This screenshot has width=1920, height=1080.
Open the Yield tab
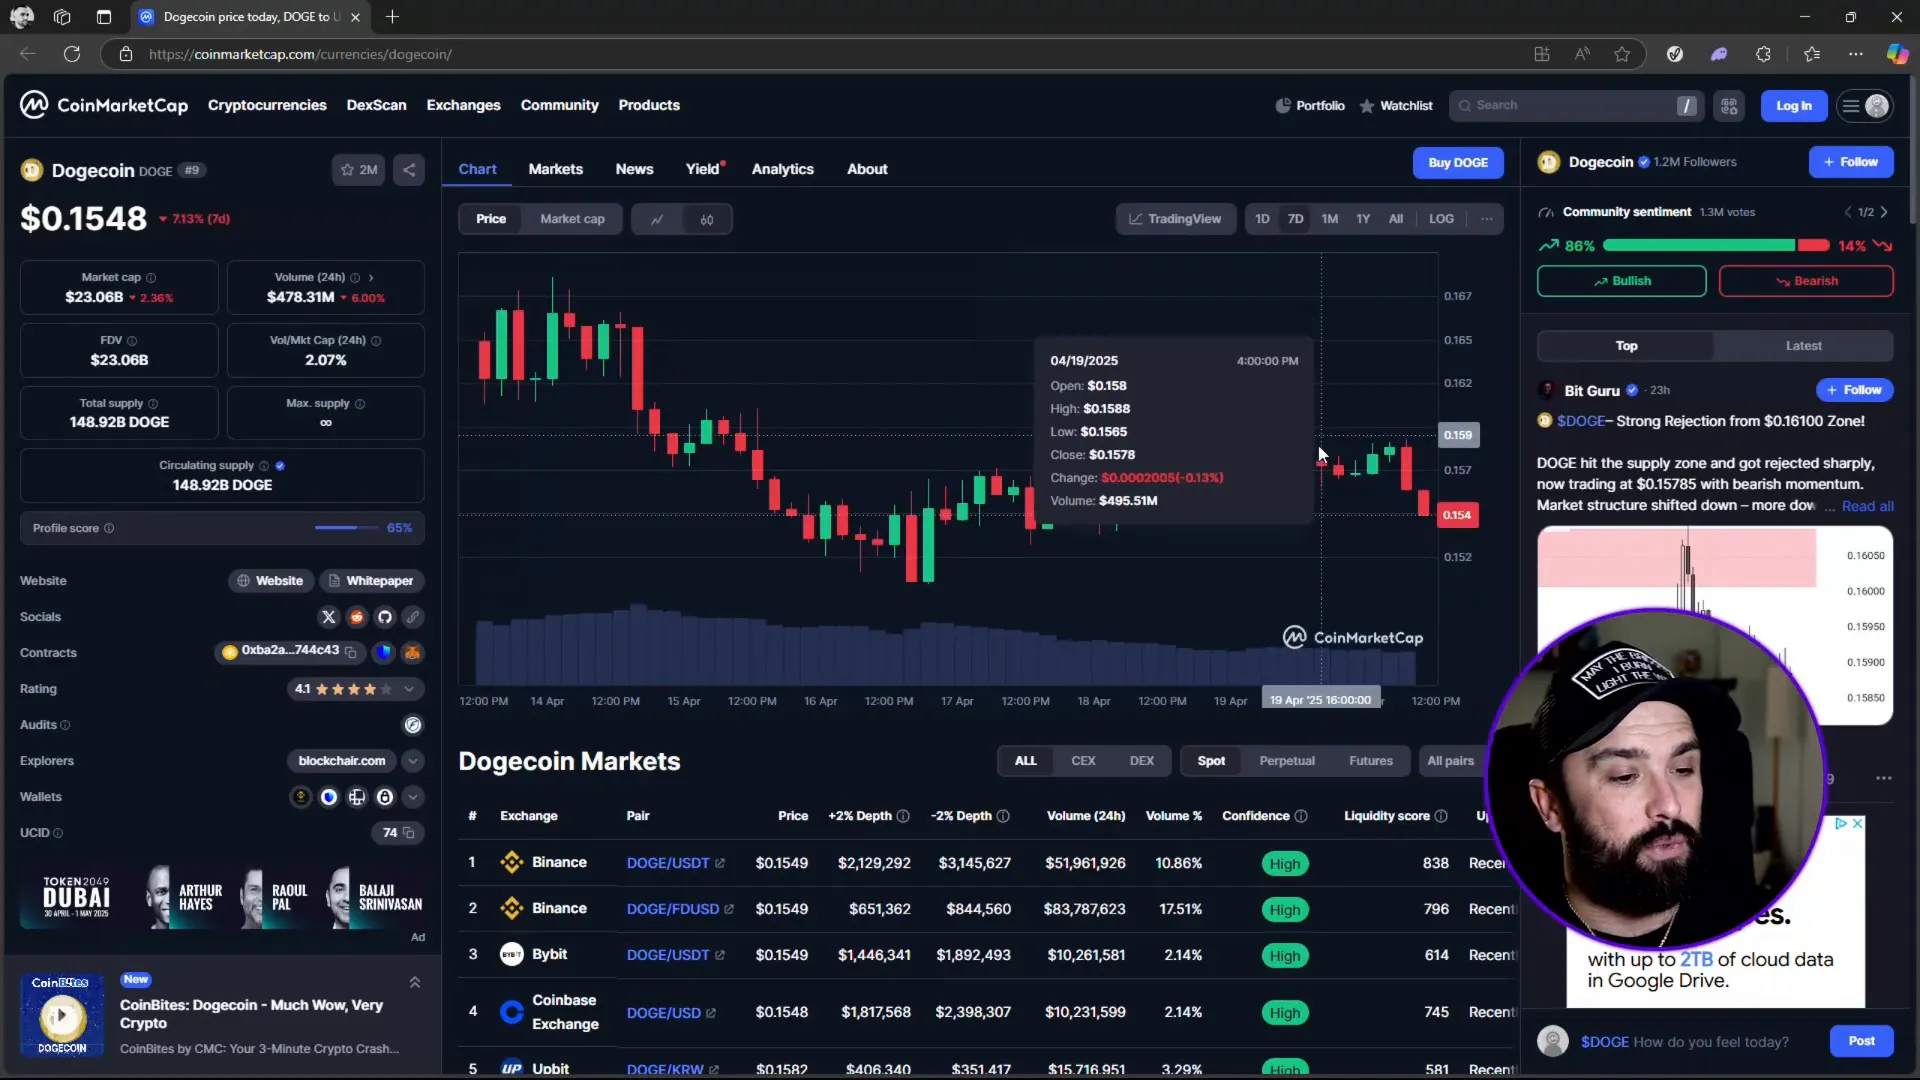(703, 169)
